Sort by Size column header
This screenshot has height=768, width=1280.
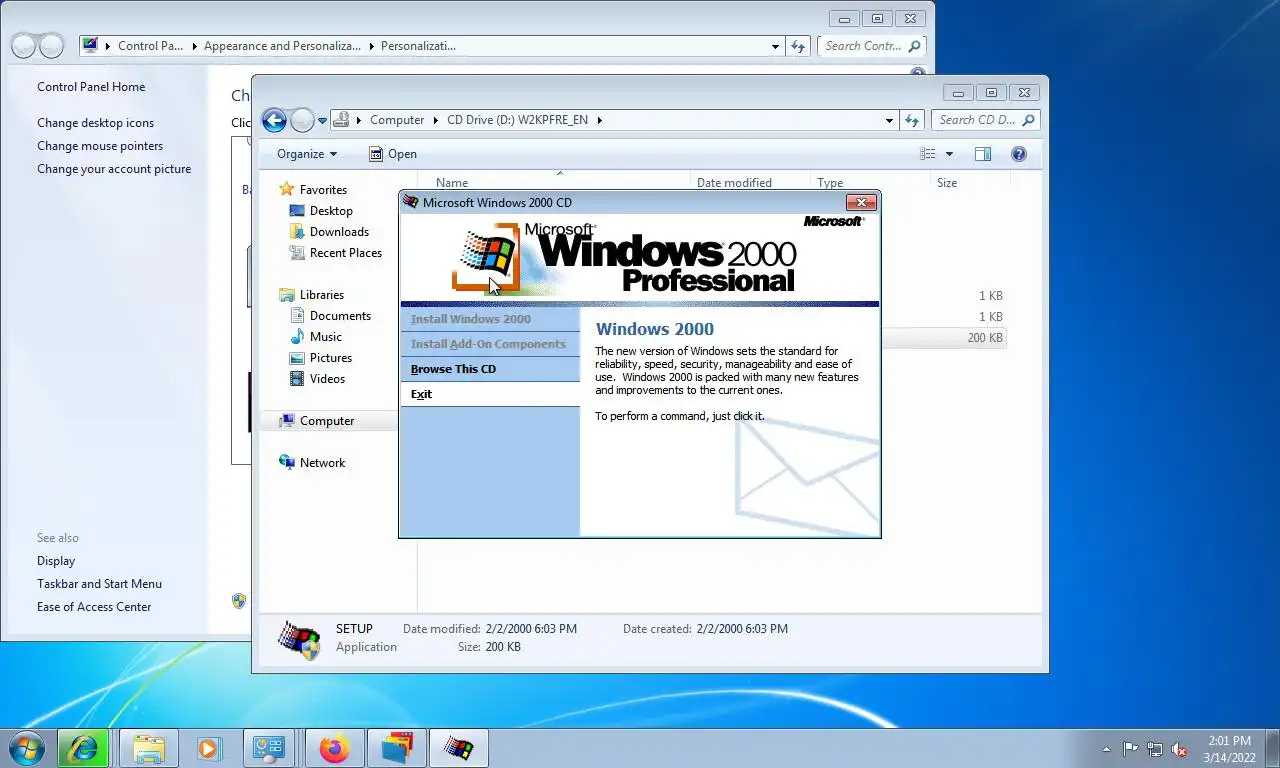(947, 183)
